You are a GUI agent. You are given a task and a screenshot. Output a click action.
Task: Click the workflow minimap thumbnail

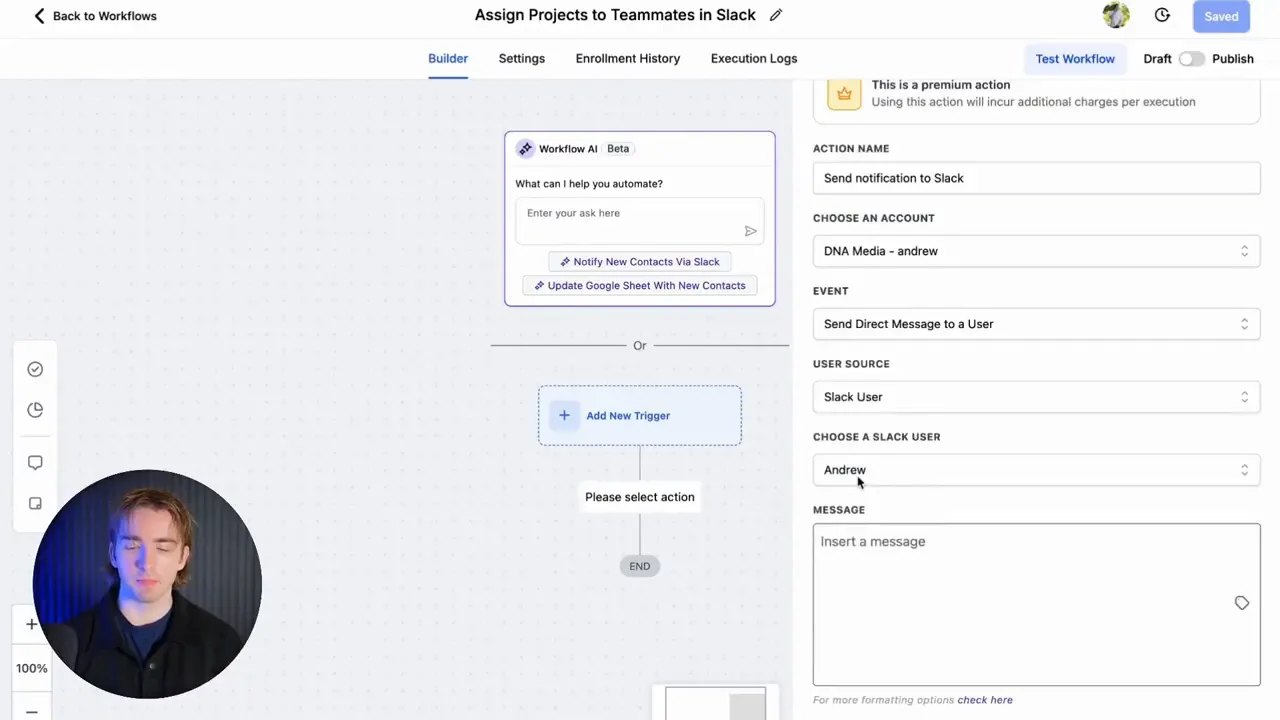716,704
